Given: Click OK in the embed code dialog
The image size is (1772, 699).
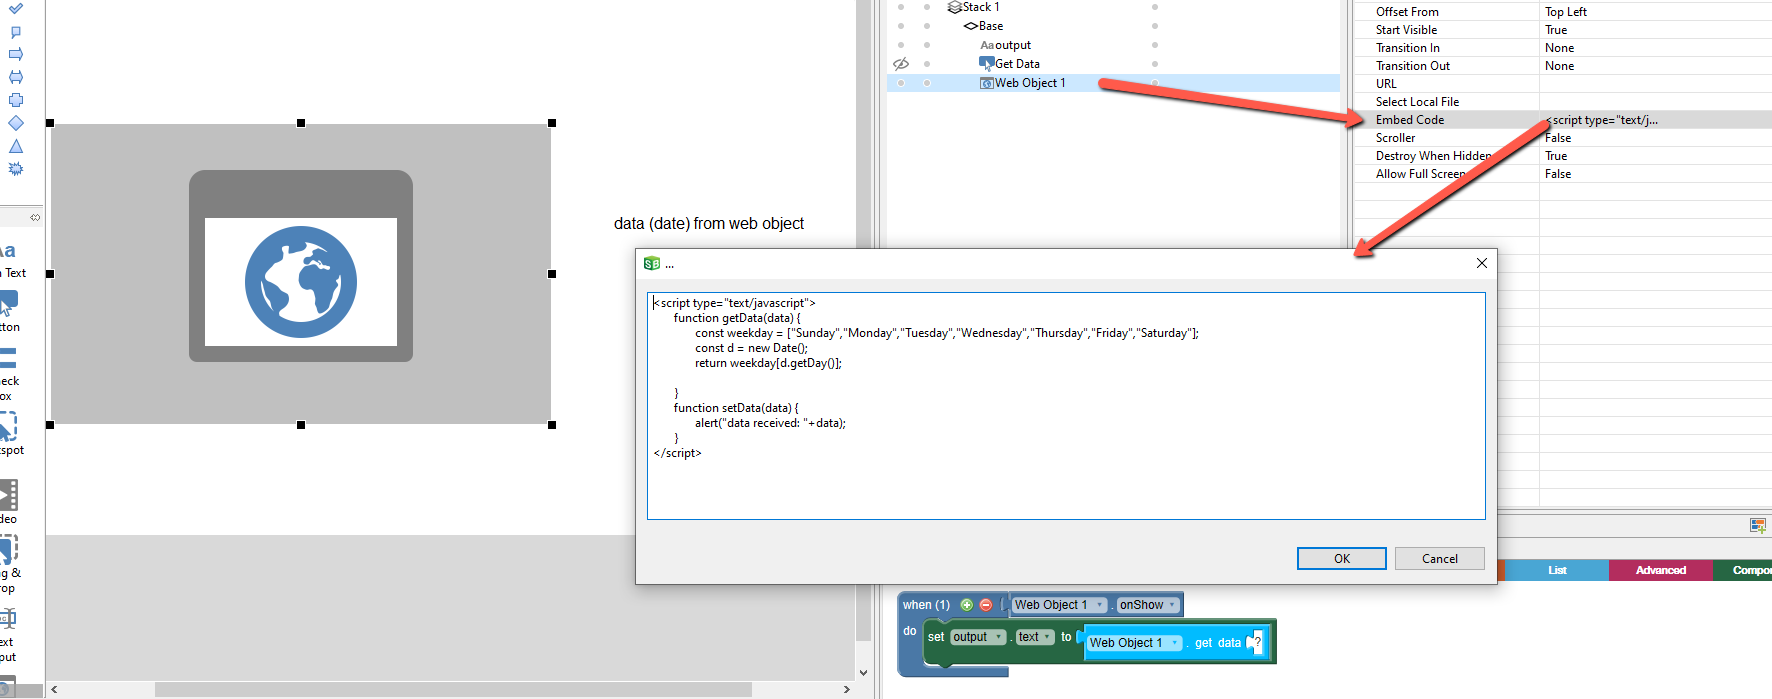Looking at the screenshot, I should tap(1342, 559).
